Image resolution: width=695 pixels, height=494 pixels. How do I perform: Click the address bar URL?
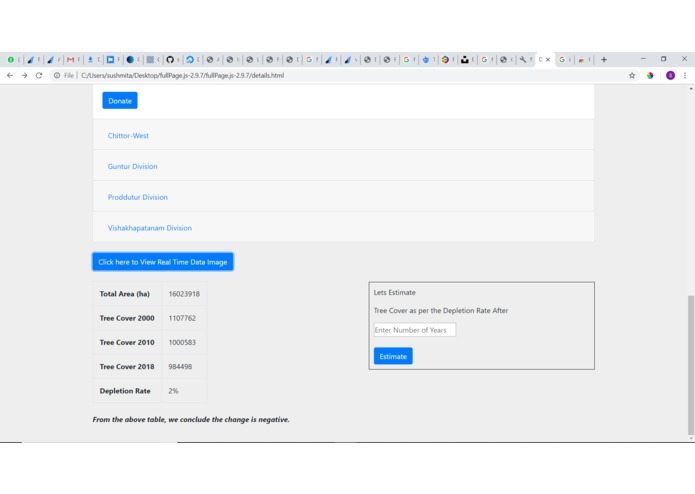coord(182,75)
